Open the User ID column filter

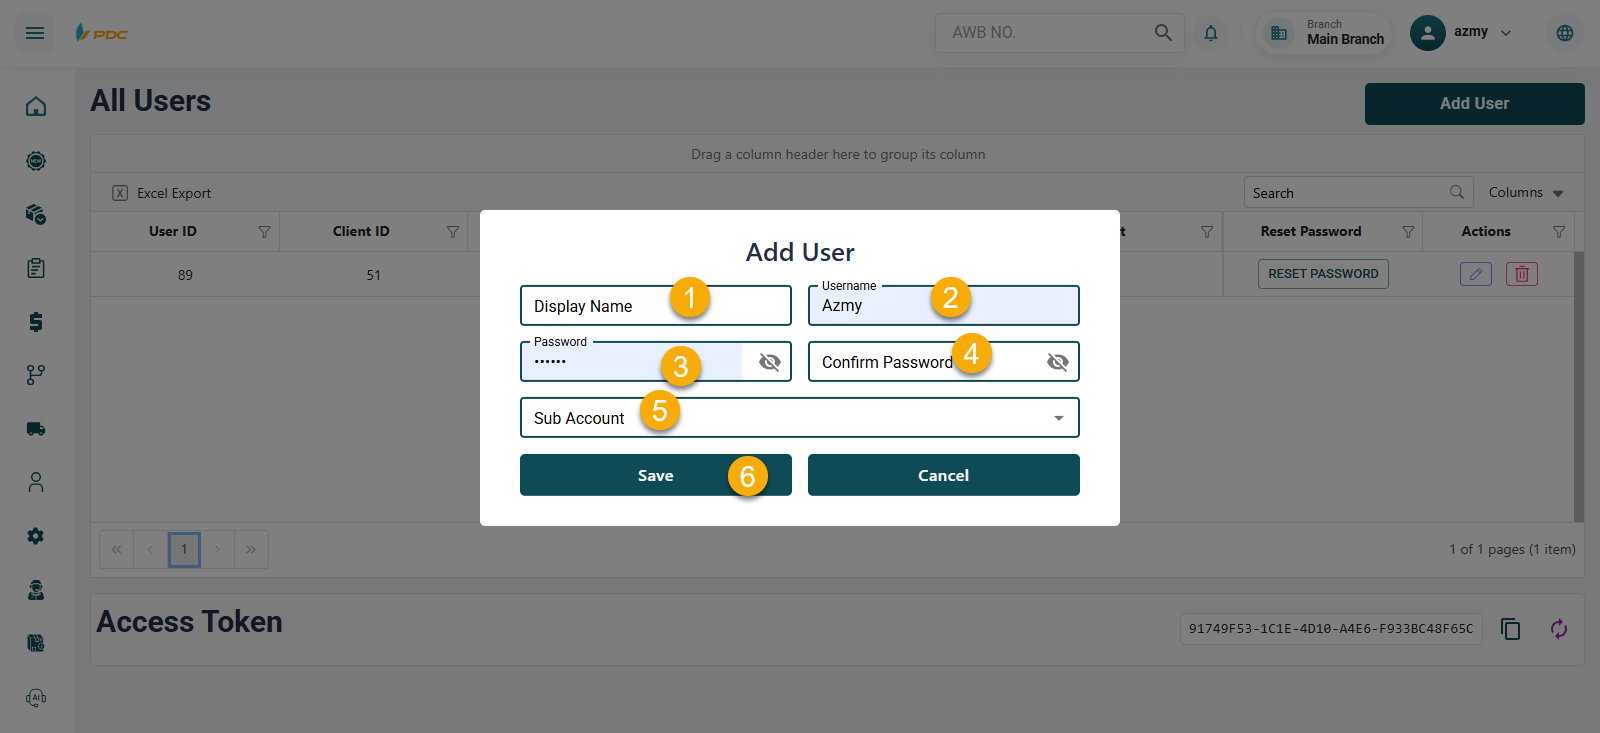264,232
